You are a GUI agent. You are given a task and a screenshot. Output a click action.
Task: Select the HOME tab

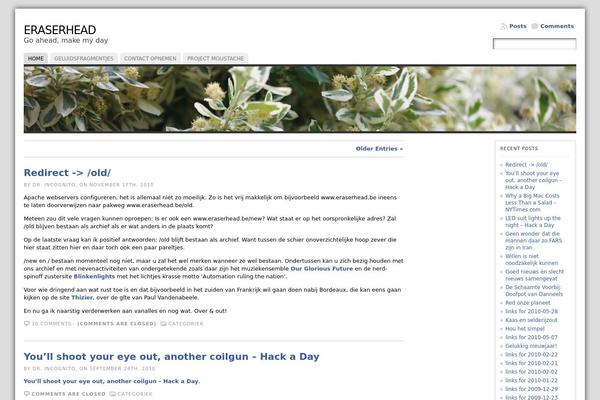pyautogui.click(x=36, y=58)
